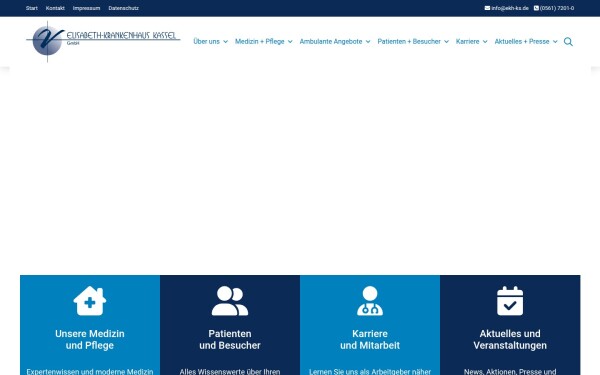Expand the chevron next to Aktuelles + Presse

tap(555, 42)
